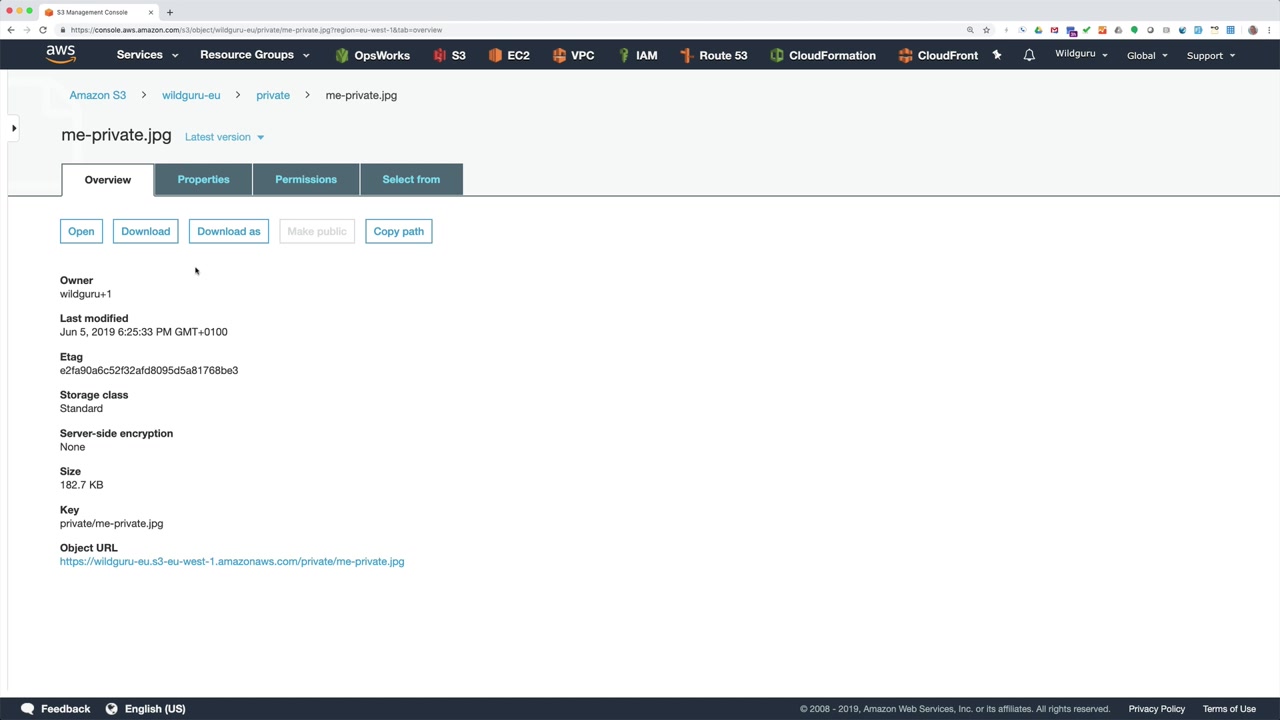Image resolution: width=1280 pixels, height=720 pixels.
Task: Click the owner value wildguru+1
Action: (x=85, y=294)
